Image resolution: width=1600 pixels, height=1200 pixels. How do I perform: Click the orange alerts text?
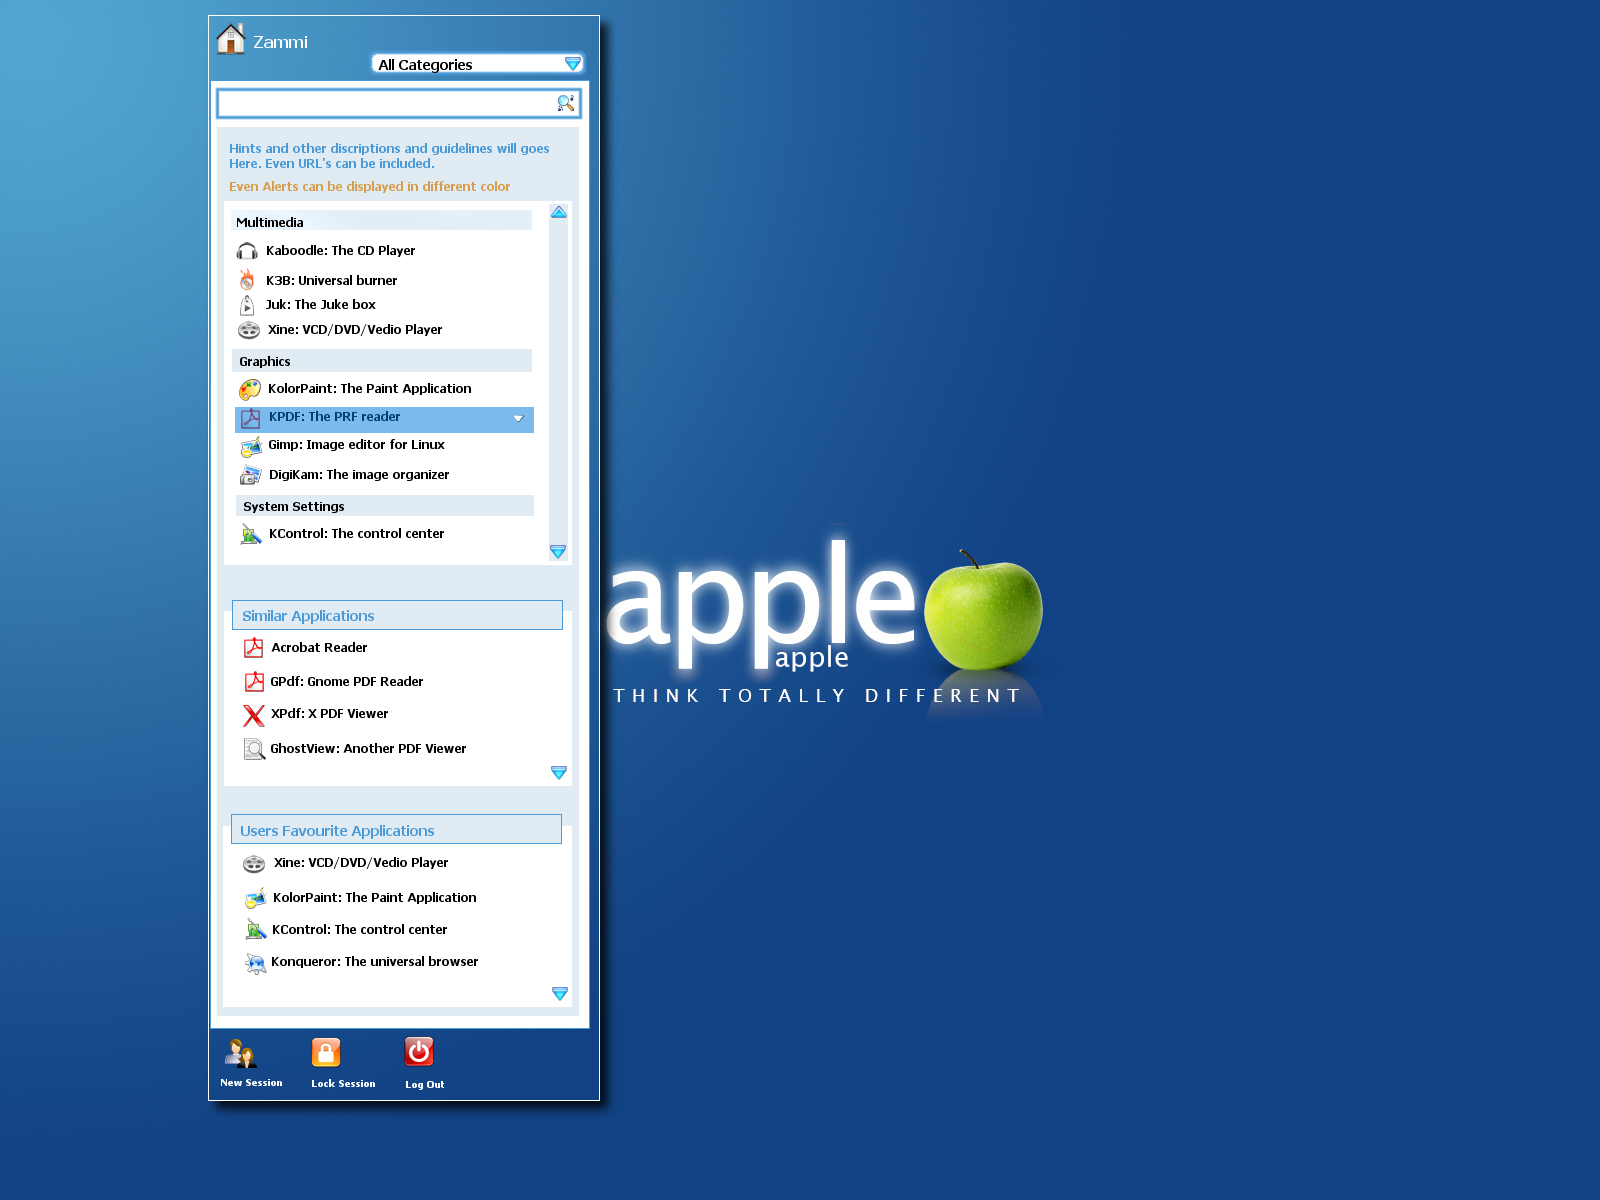(369, 187)
